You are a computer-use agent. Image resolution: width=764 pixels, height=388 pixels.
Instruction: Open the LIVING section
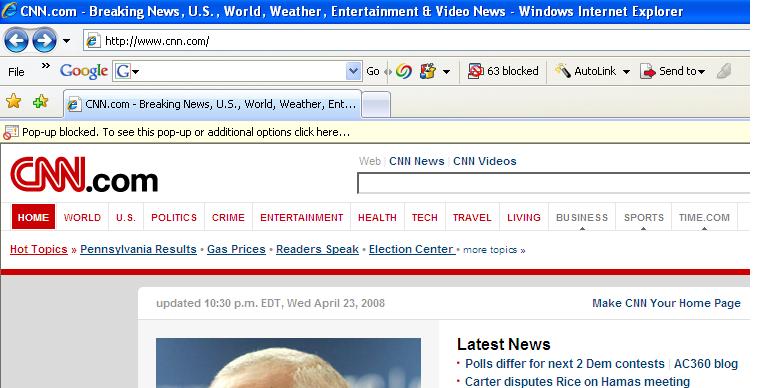coord(524,217)
